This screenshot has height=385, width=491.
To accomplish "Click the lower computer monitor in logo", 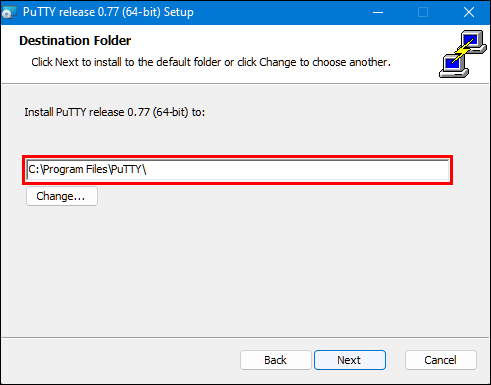I will (453, 66).
